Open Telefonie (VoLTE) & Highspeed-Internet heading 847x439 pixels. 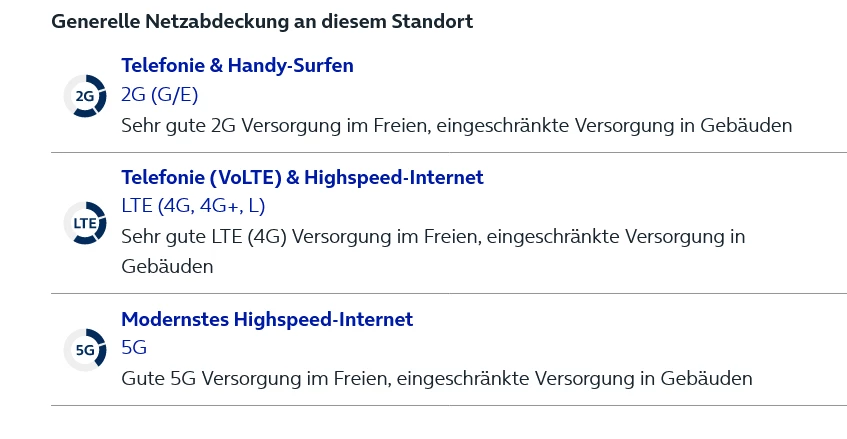pyautogui.click(x=302, y=177)
